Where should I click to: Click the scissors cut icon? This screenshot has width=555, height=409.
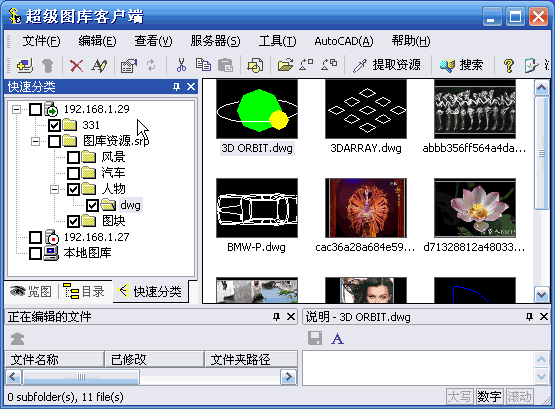(181, 65)
